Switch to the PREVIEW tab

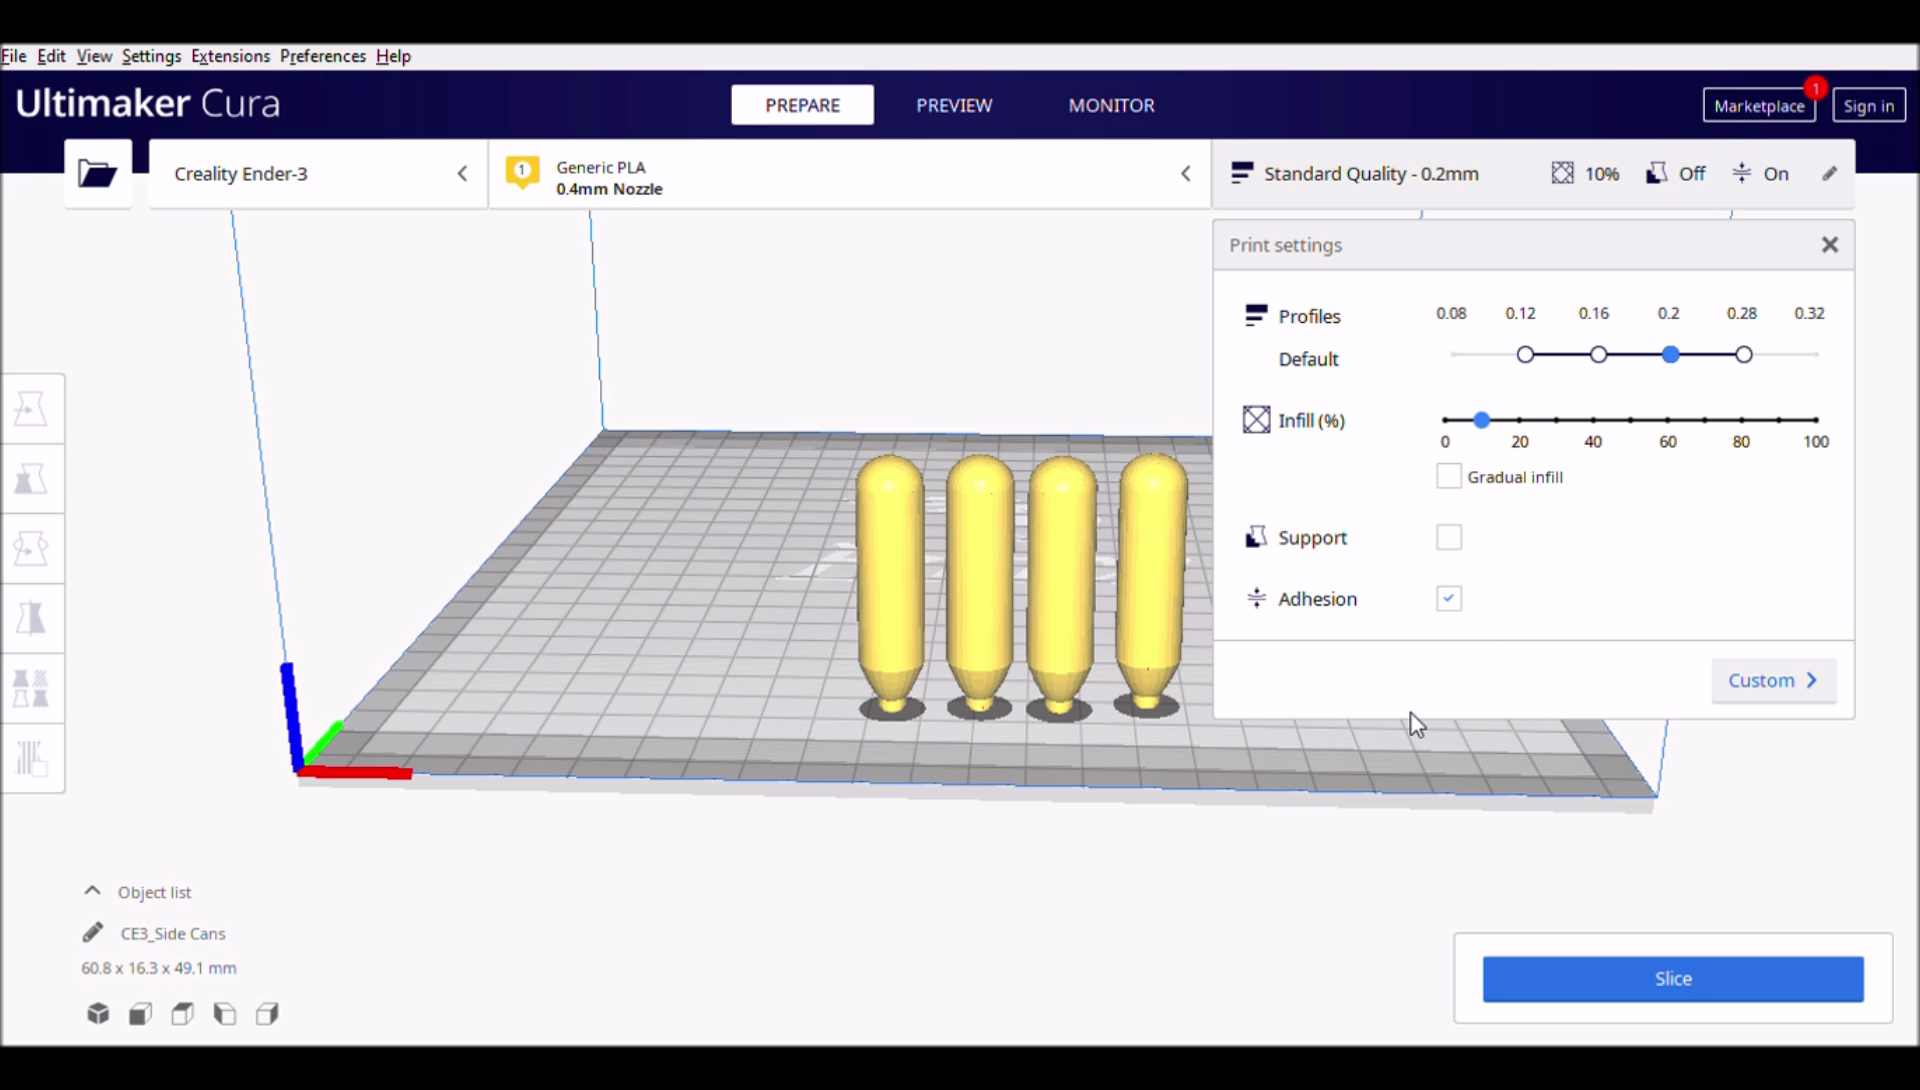coord(954,105)
